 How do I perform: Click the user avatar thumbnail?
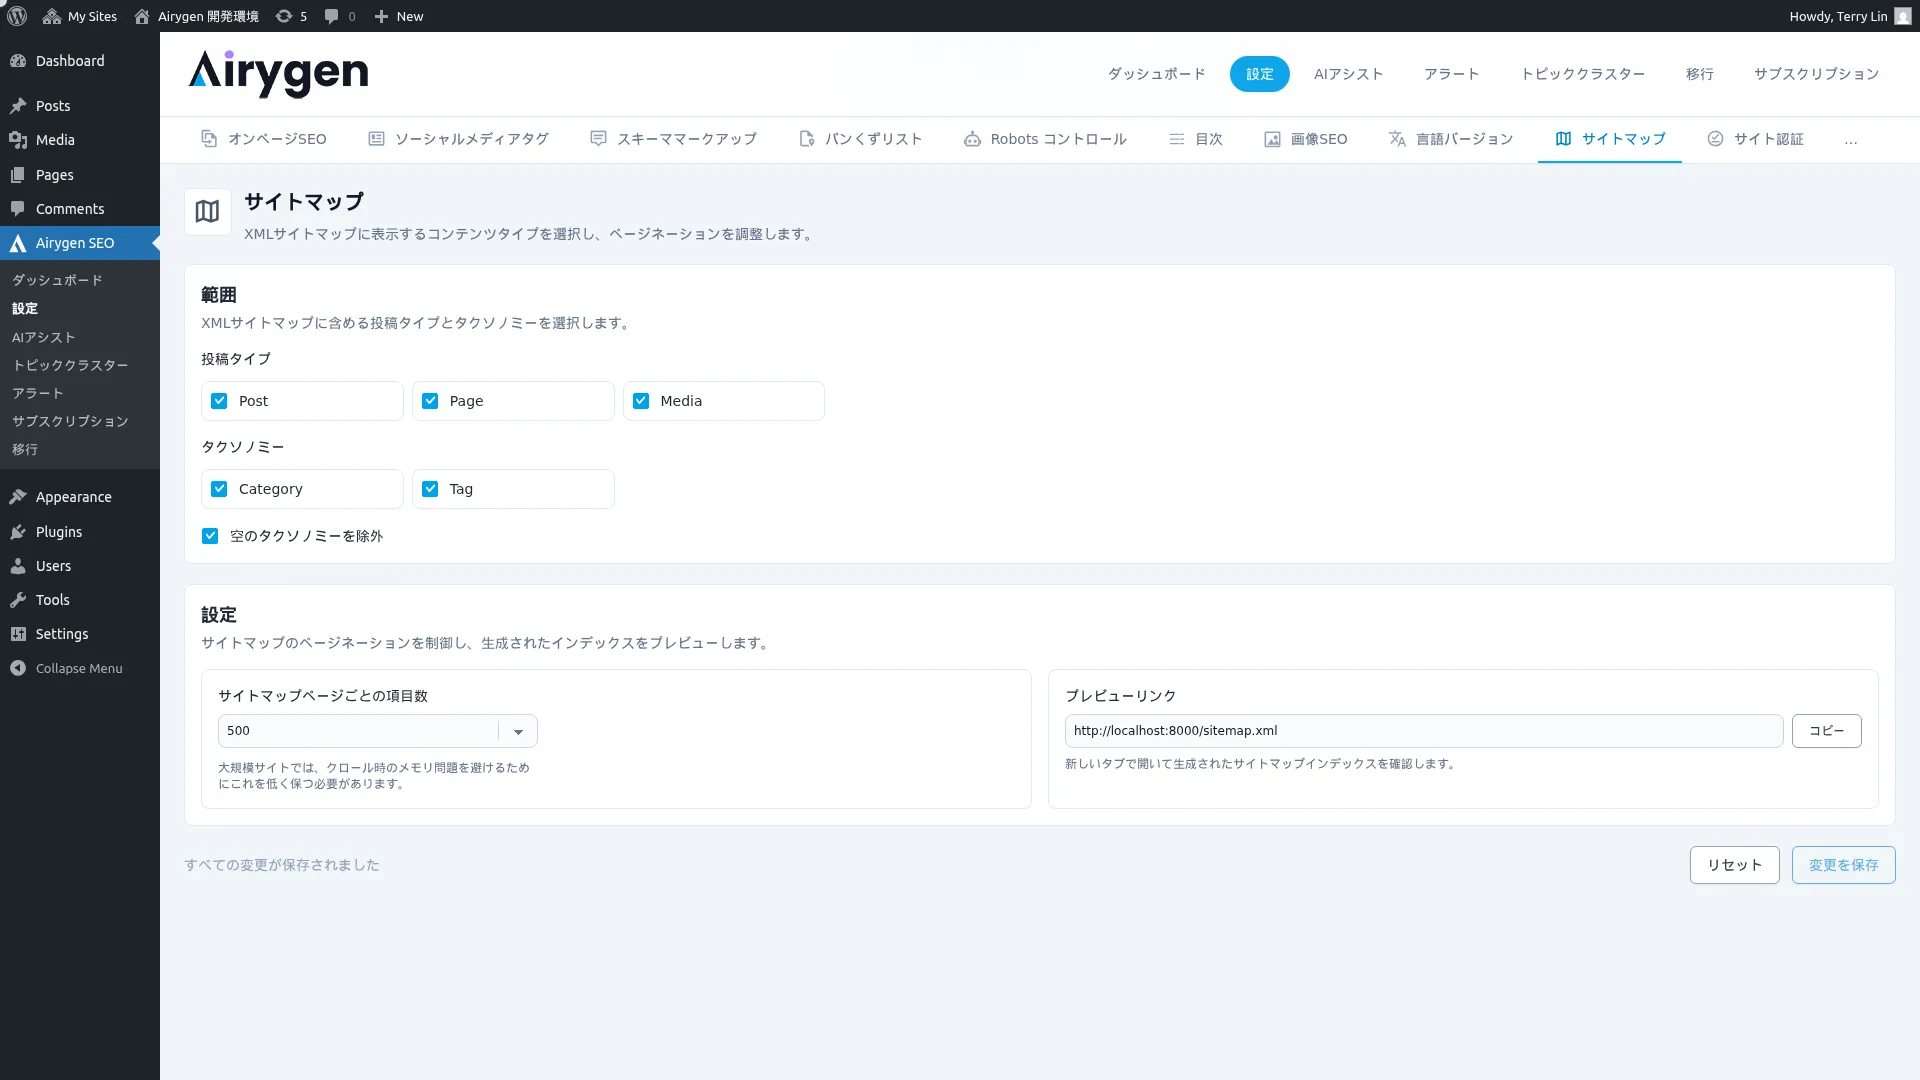point(1903,16)
